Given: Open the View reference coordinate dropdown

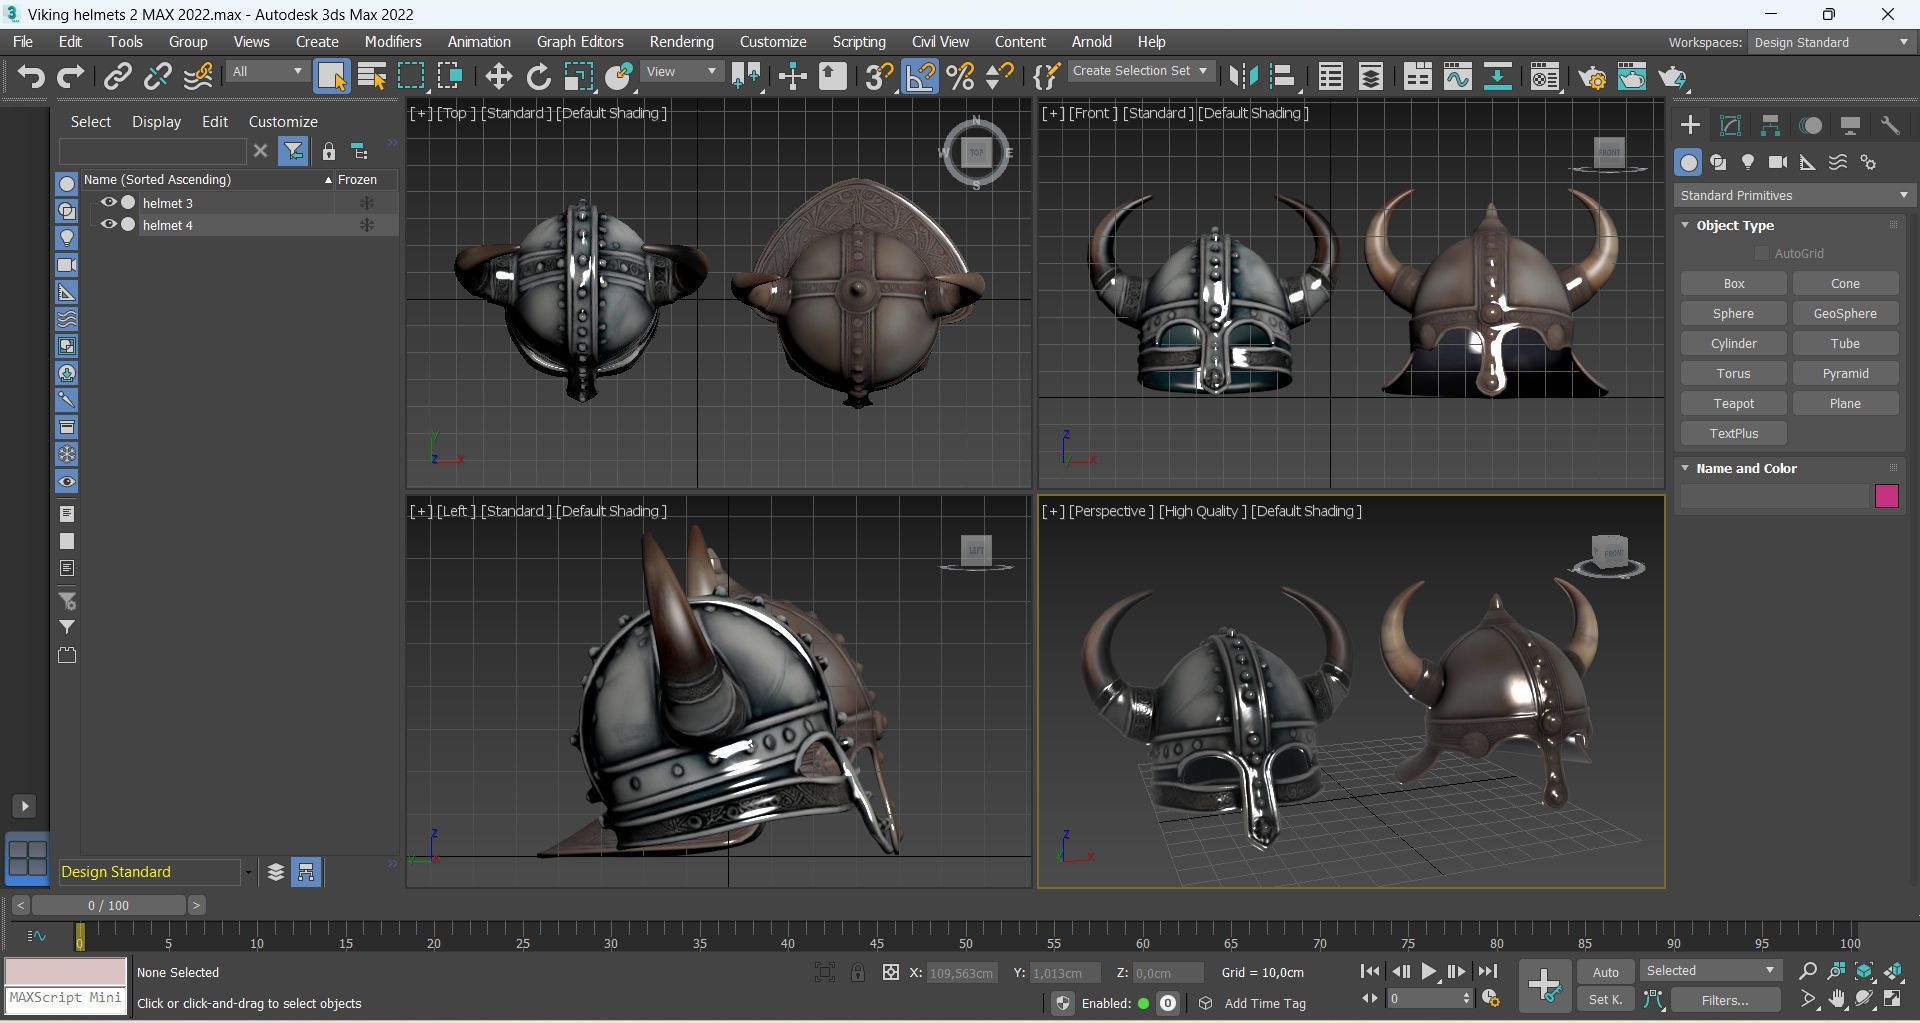Looking at the screenshot, I should point(682,72).
